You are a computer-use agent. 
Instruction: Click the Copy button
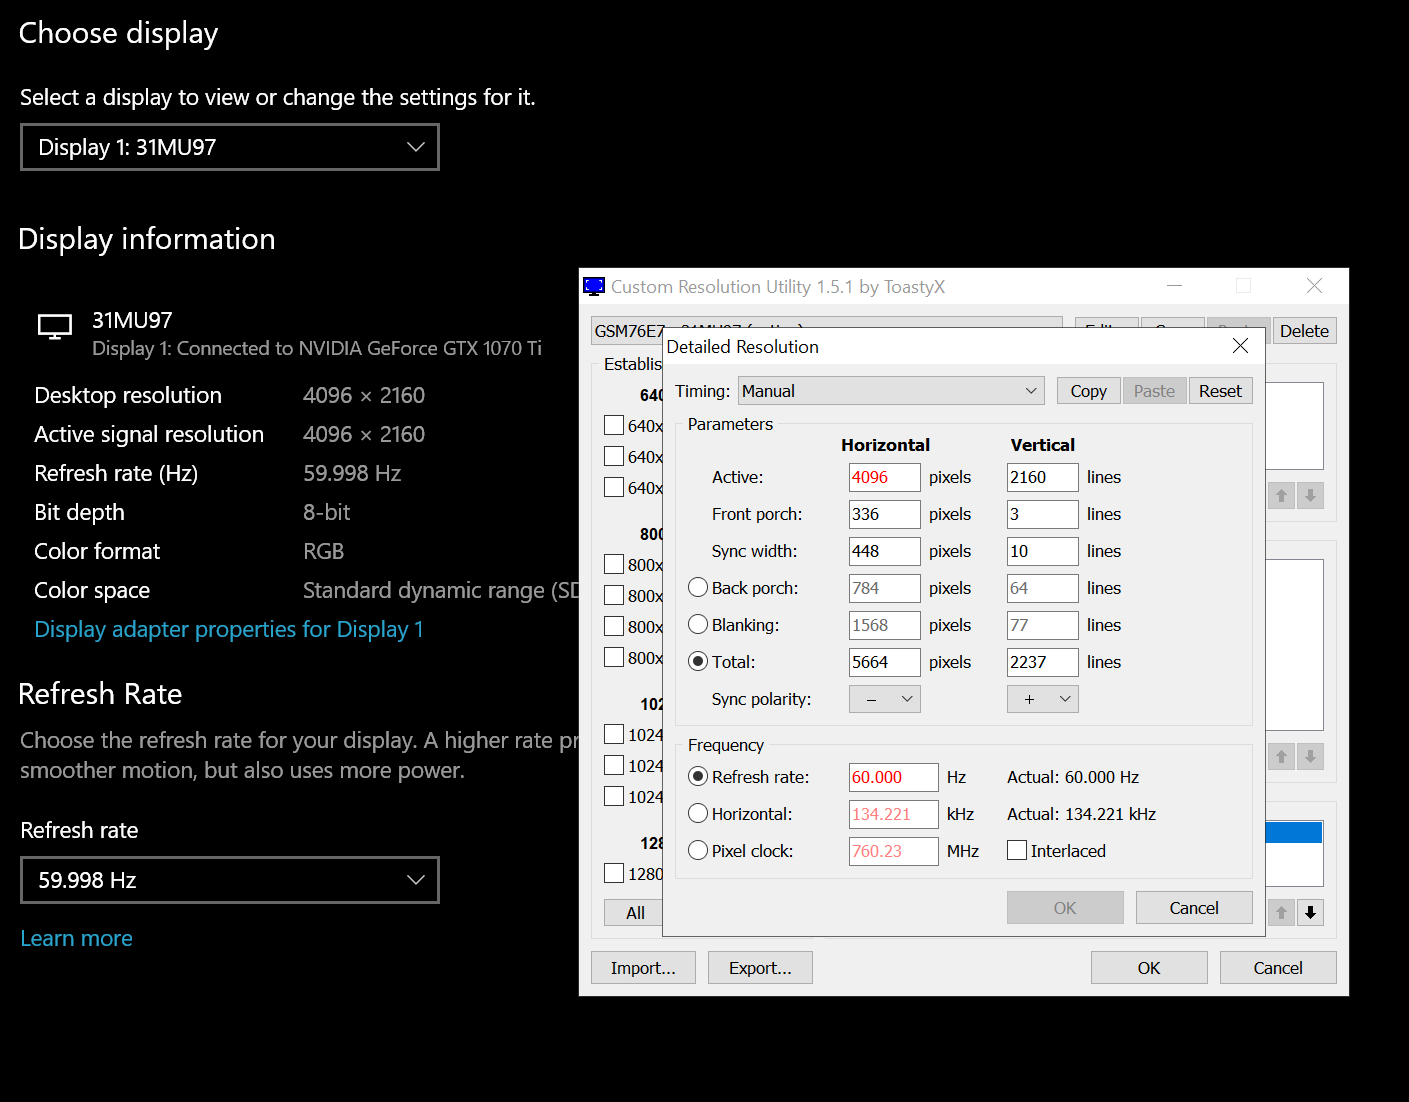pos(1088,391)
